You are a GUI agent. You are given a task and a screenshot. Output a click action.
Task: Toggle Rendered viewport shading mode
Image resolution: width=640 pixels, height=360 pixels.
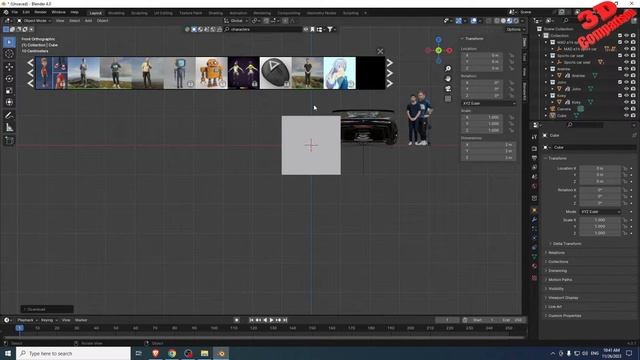point(516,20)
